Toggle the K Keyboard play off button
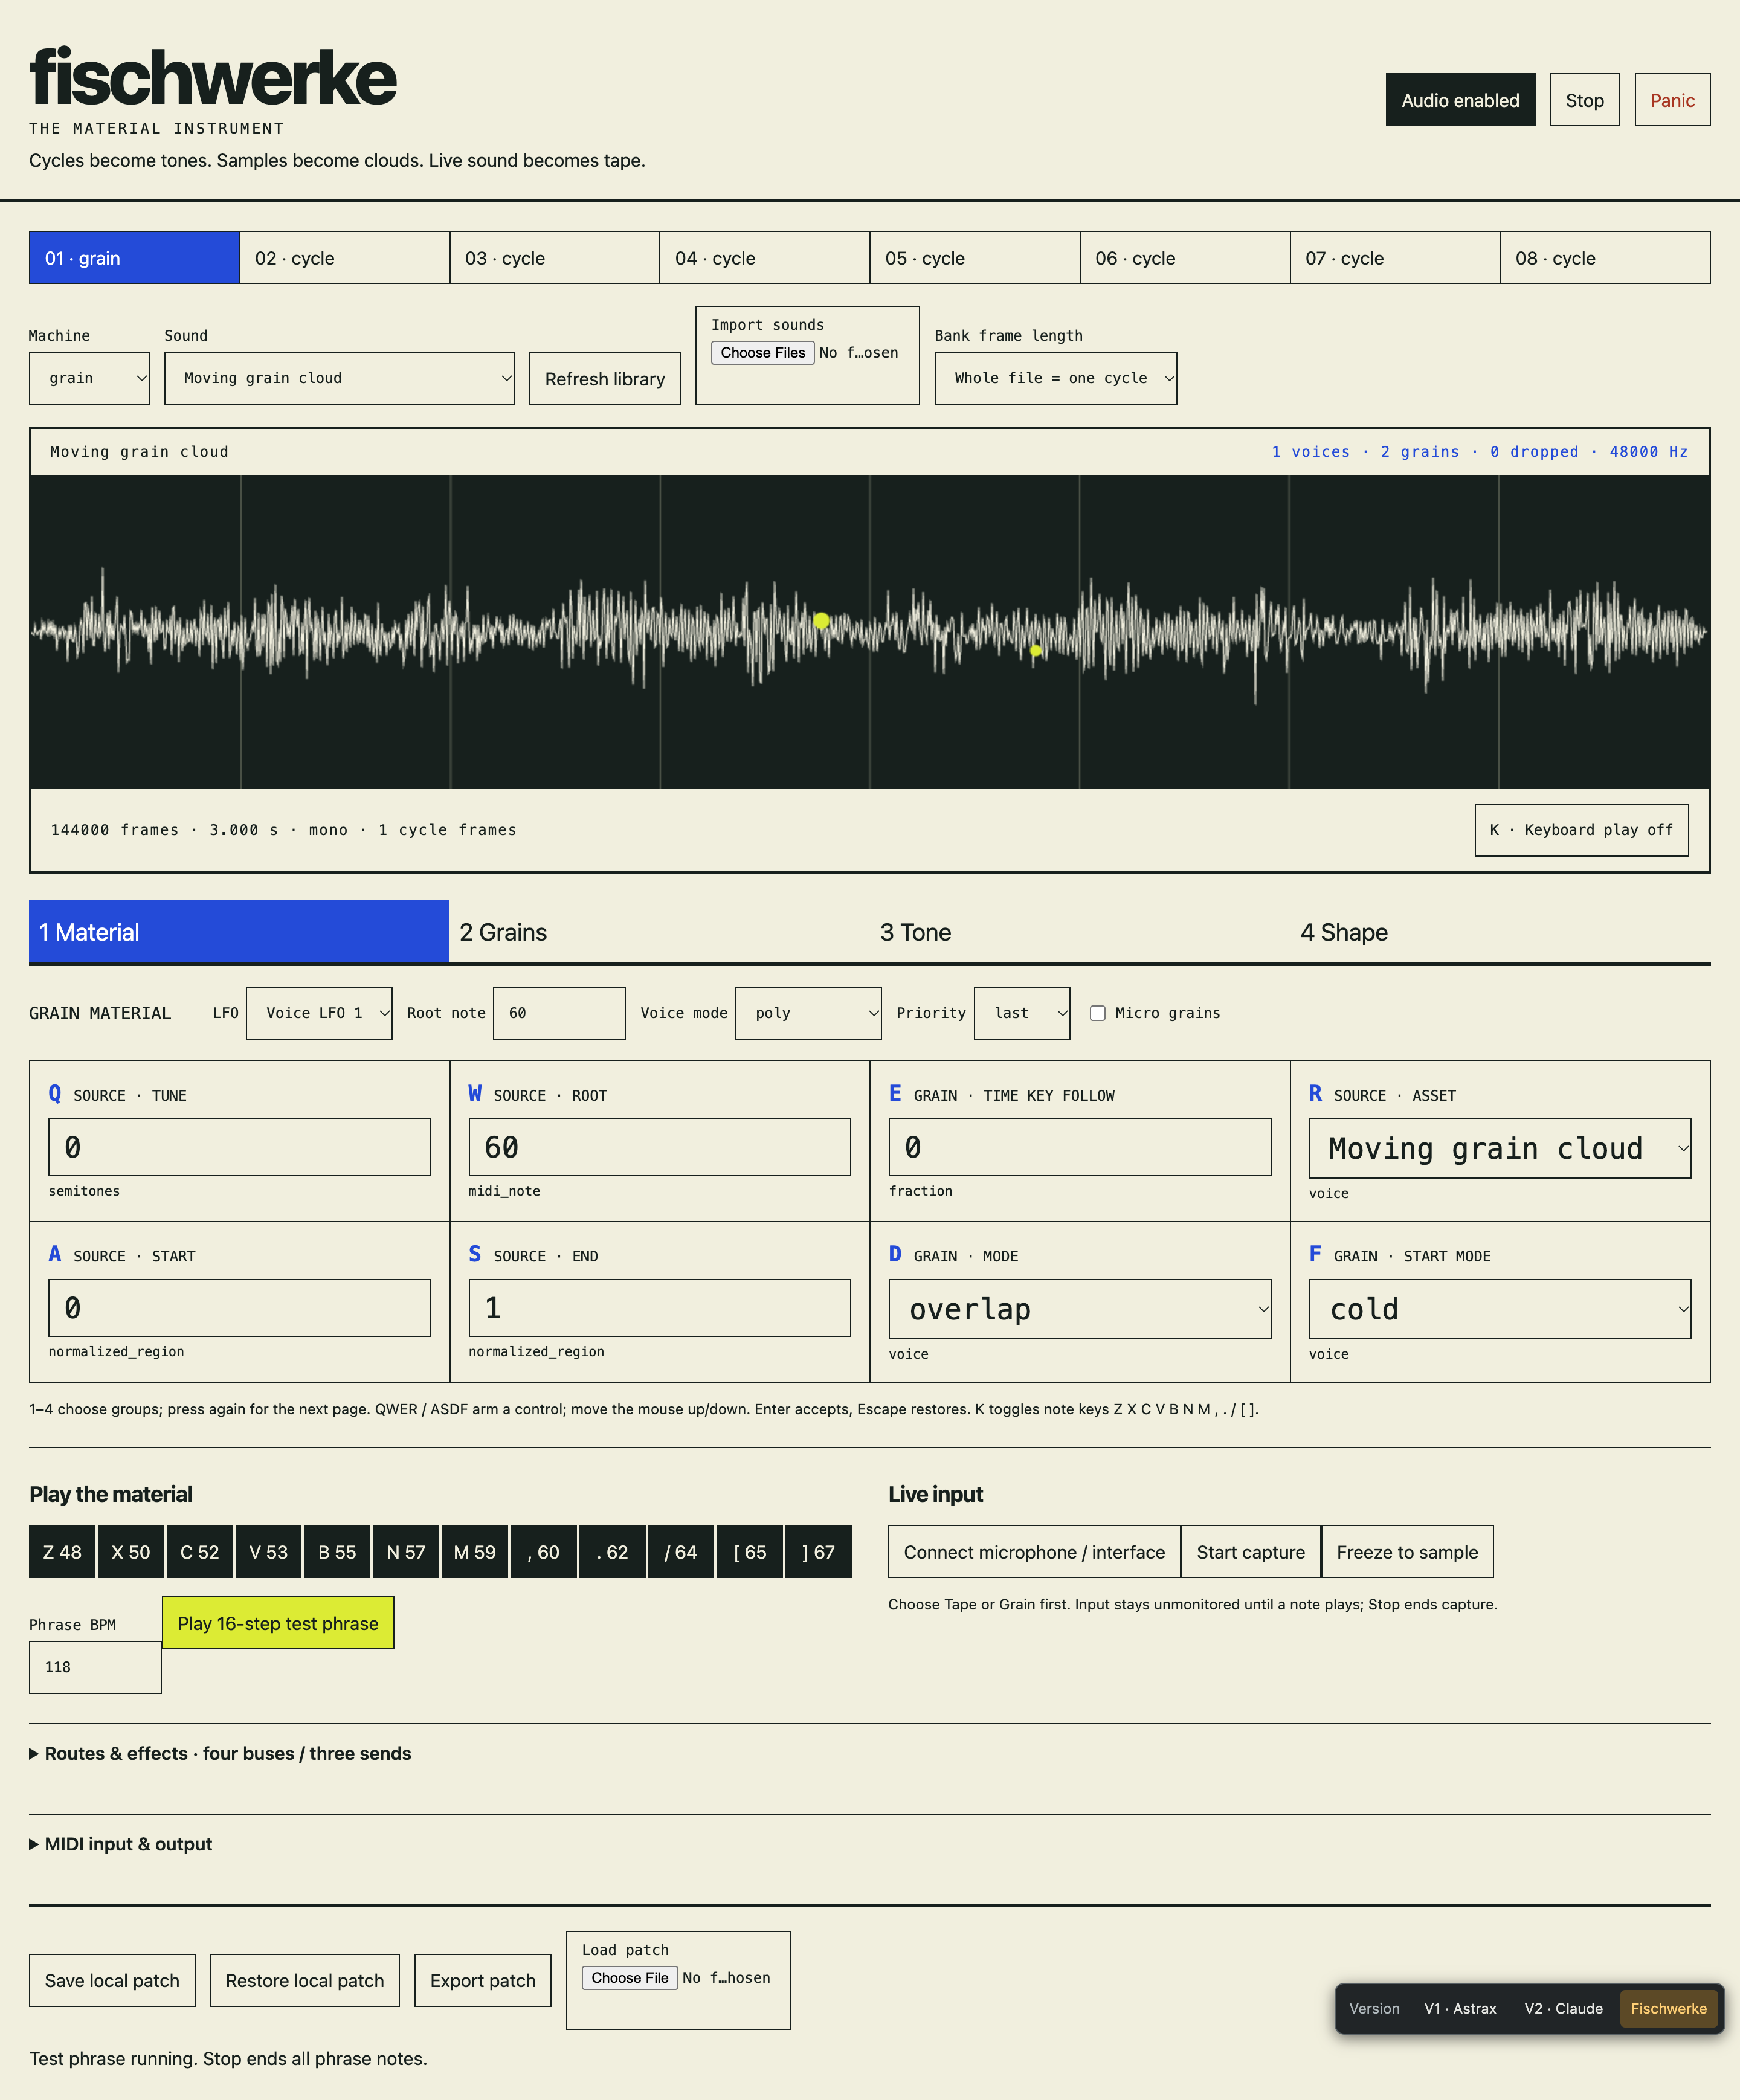 (x=1581, y=830)
